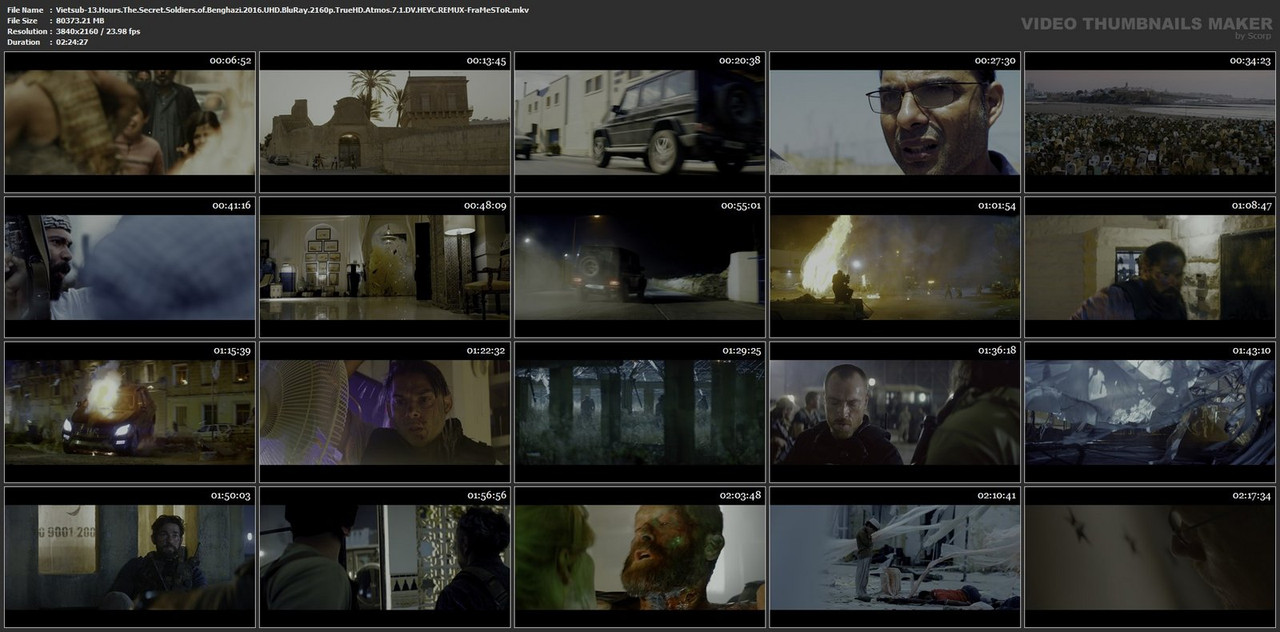The height and width of the screenshot is (632, 1280).
Task: Click the 00:27:30 man-with-glasses thumbnail
Action: [895, 122]
